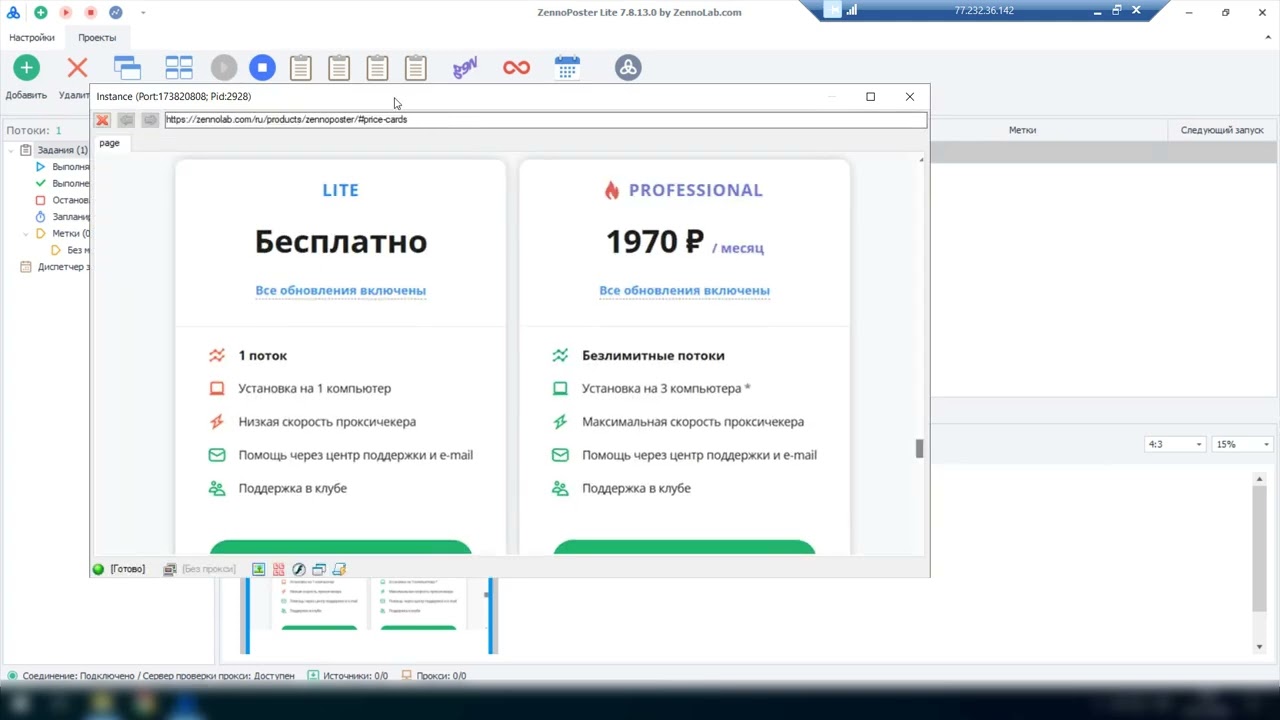Click the green Добавить (add) button
The width and height of the screenshot is (1280, 720).
point(26,68)
